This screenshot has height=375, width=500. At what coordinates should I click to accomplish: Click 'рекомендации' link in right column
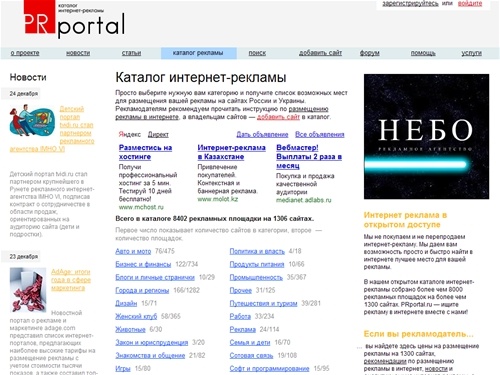click(385, 361)
